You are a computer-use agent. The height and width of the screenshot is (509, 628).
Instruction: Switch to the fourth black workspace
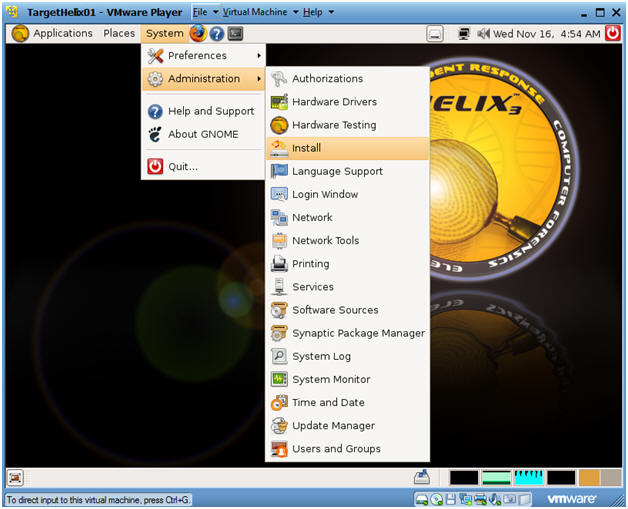[562, 478]
